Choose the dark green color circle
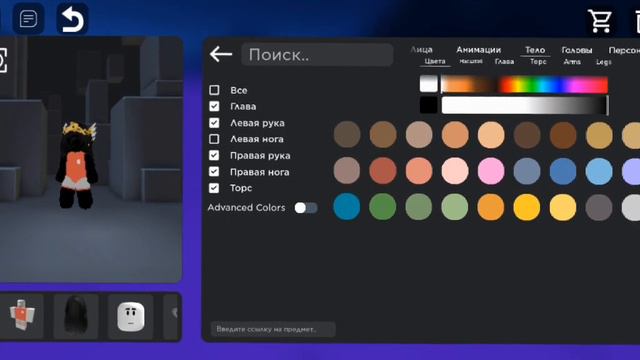 point(383,207)
